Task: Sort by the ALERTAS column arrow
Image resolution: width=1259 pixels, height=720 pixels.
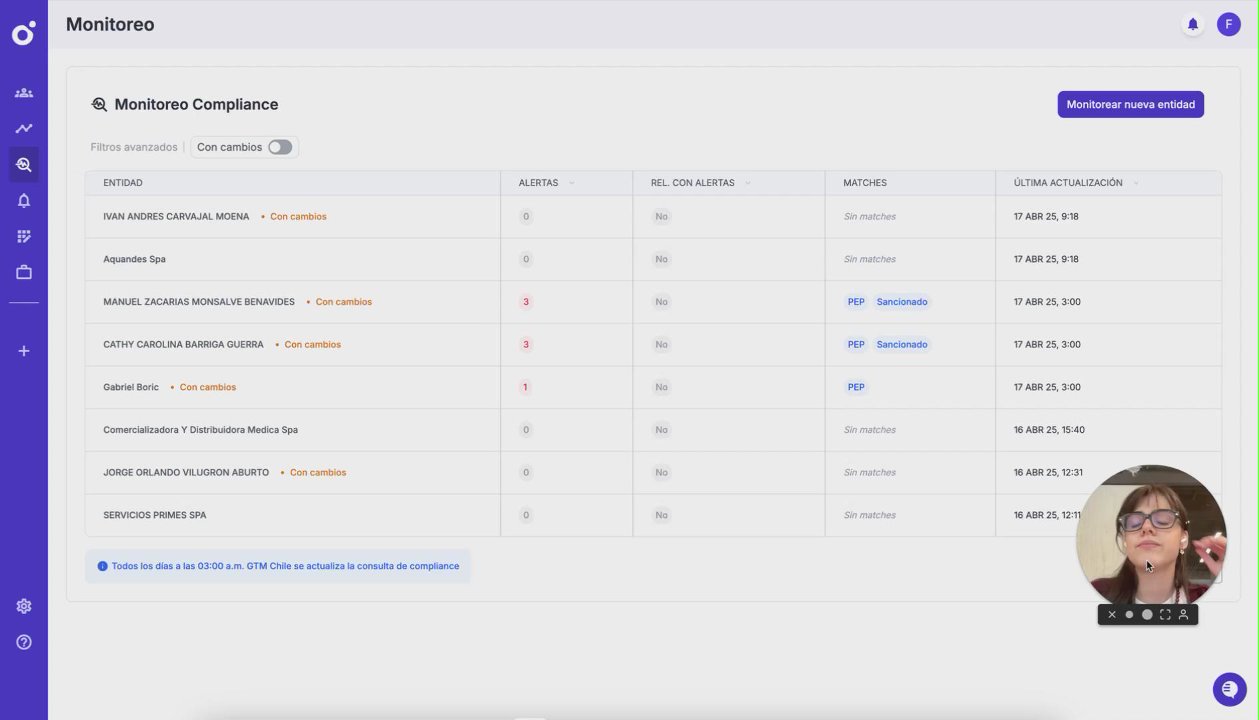Action: (x=571, y=183)
